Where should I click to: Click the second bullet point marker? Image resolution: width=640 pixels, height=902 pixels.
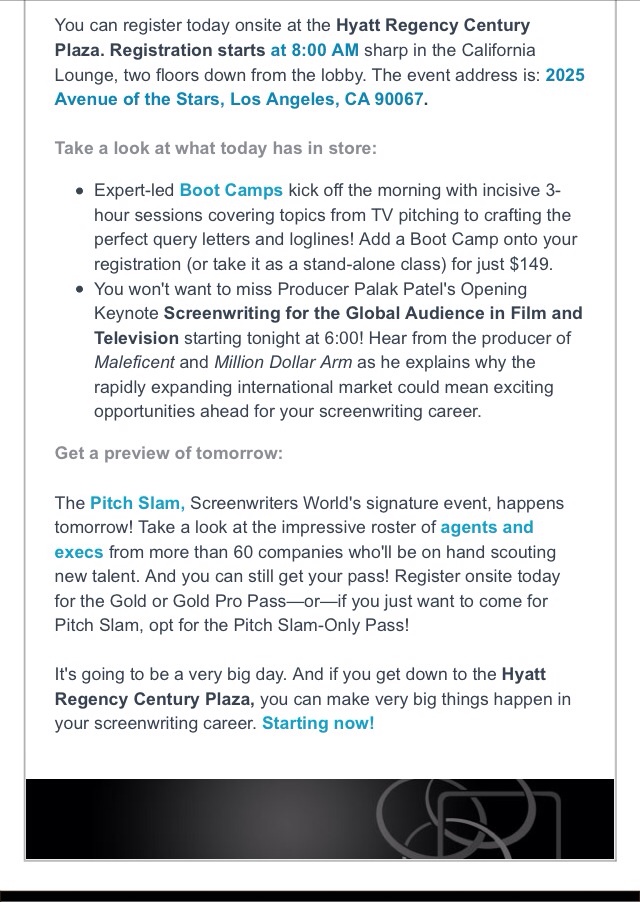pyautogui.click(x=79, y=289)
